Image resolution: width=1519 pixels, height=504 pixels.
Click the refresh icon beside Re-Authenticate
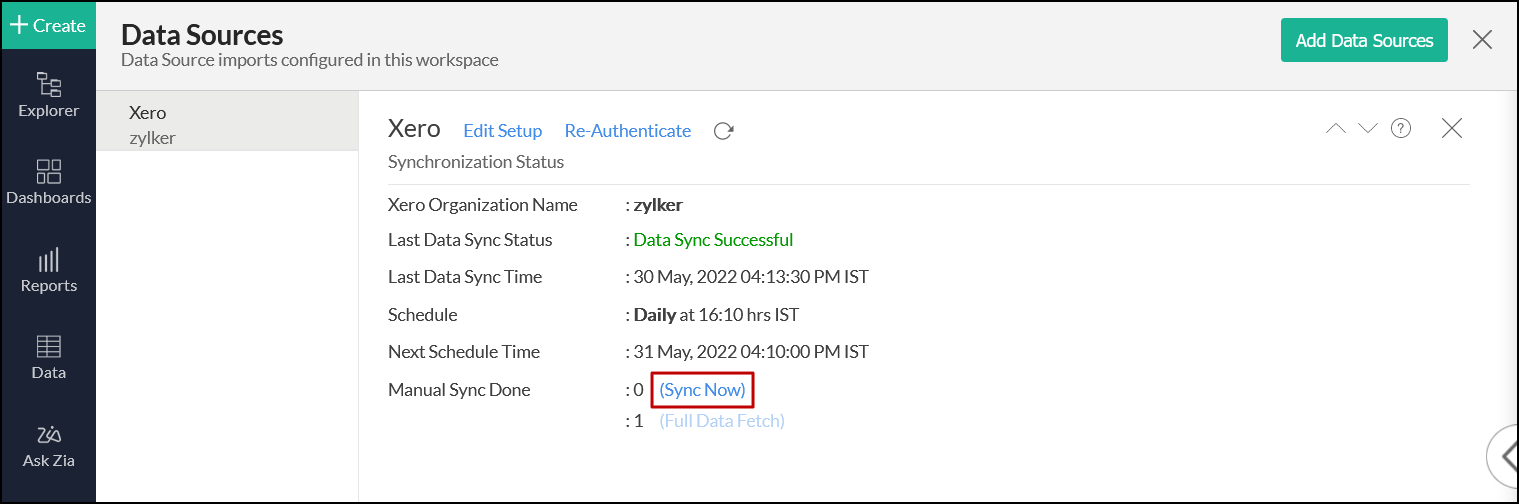tap(724, 131)
